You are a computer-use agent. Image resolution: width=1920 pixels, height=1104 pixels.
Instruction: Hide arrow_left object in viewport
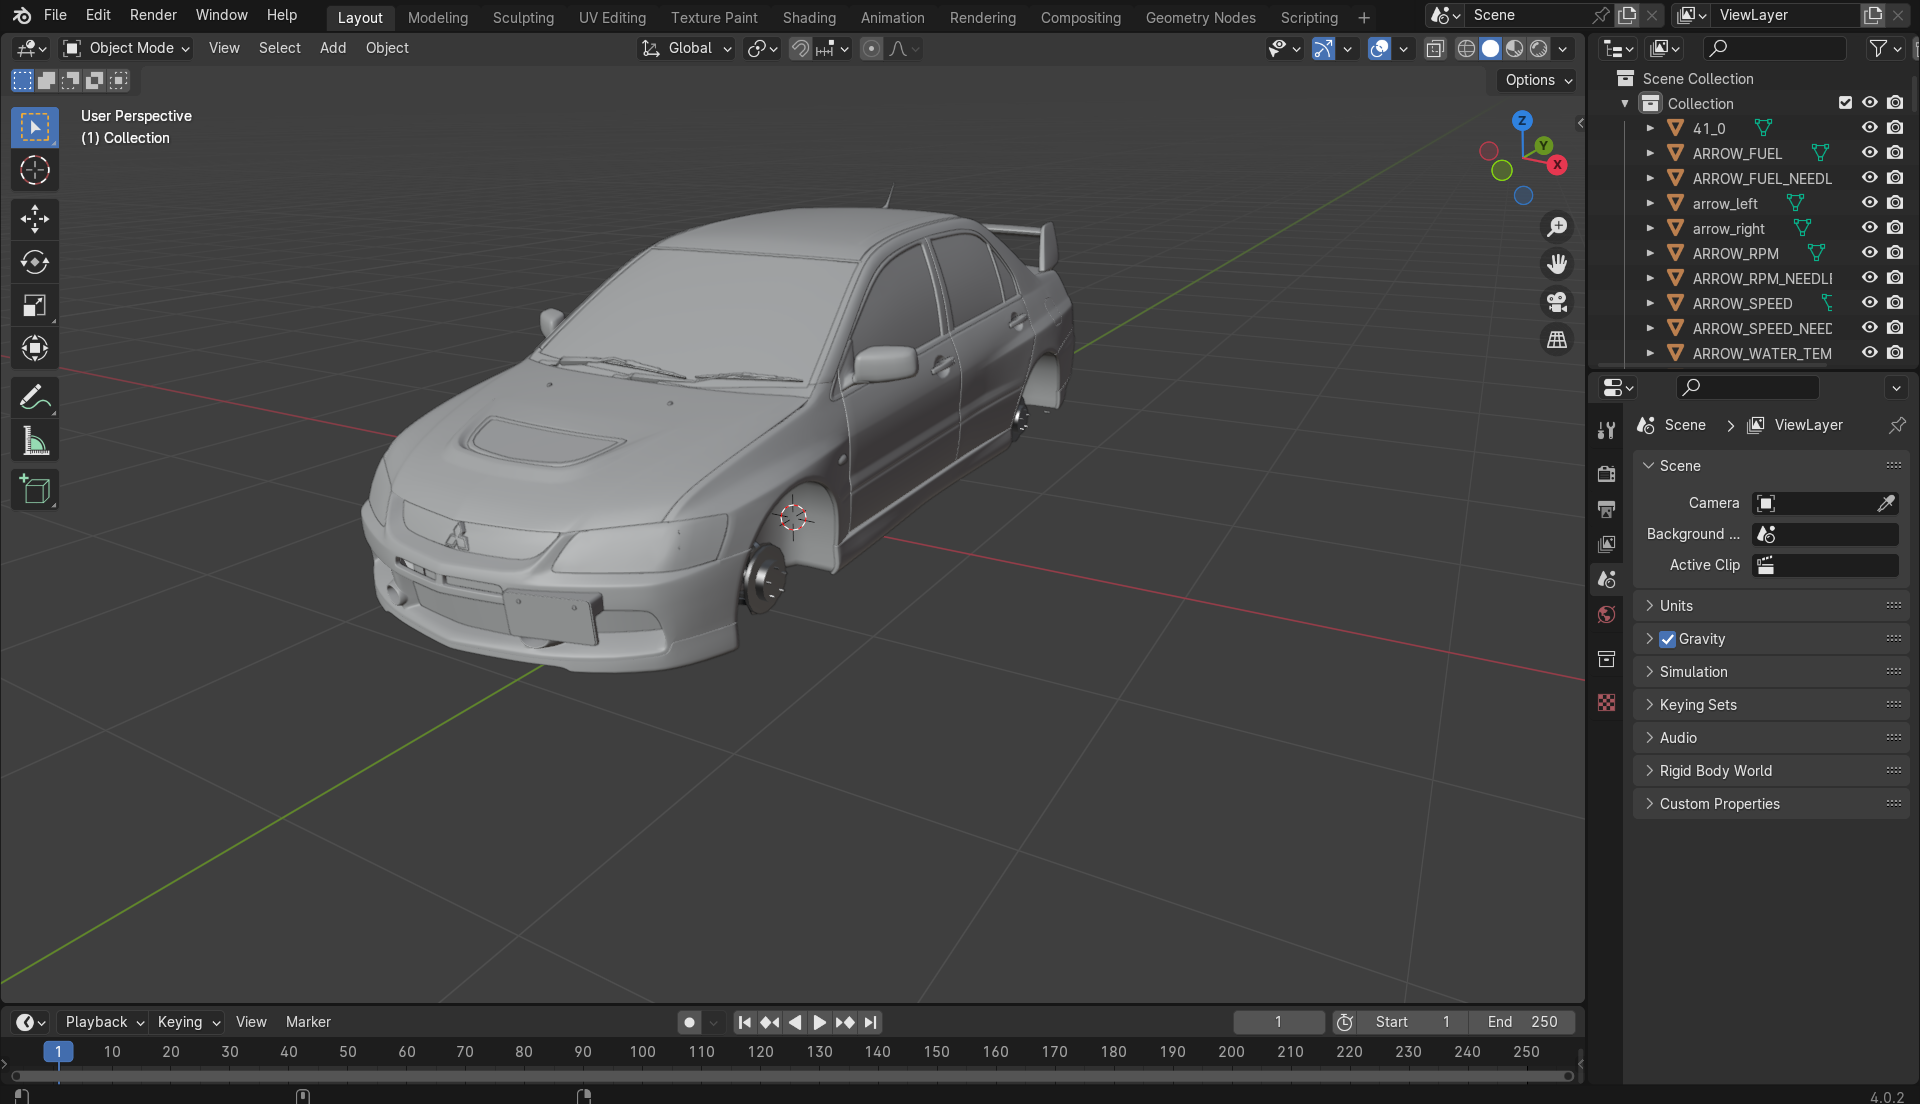pyautogui.click(x=1869, y=203)
